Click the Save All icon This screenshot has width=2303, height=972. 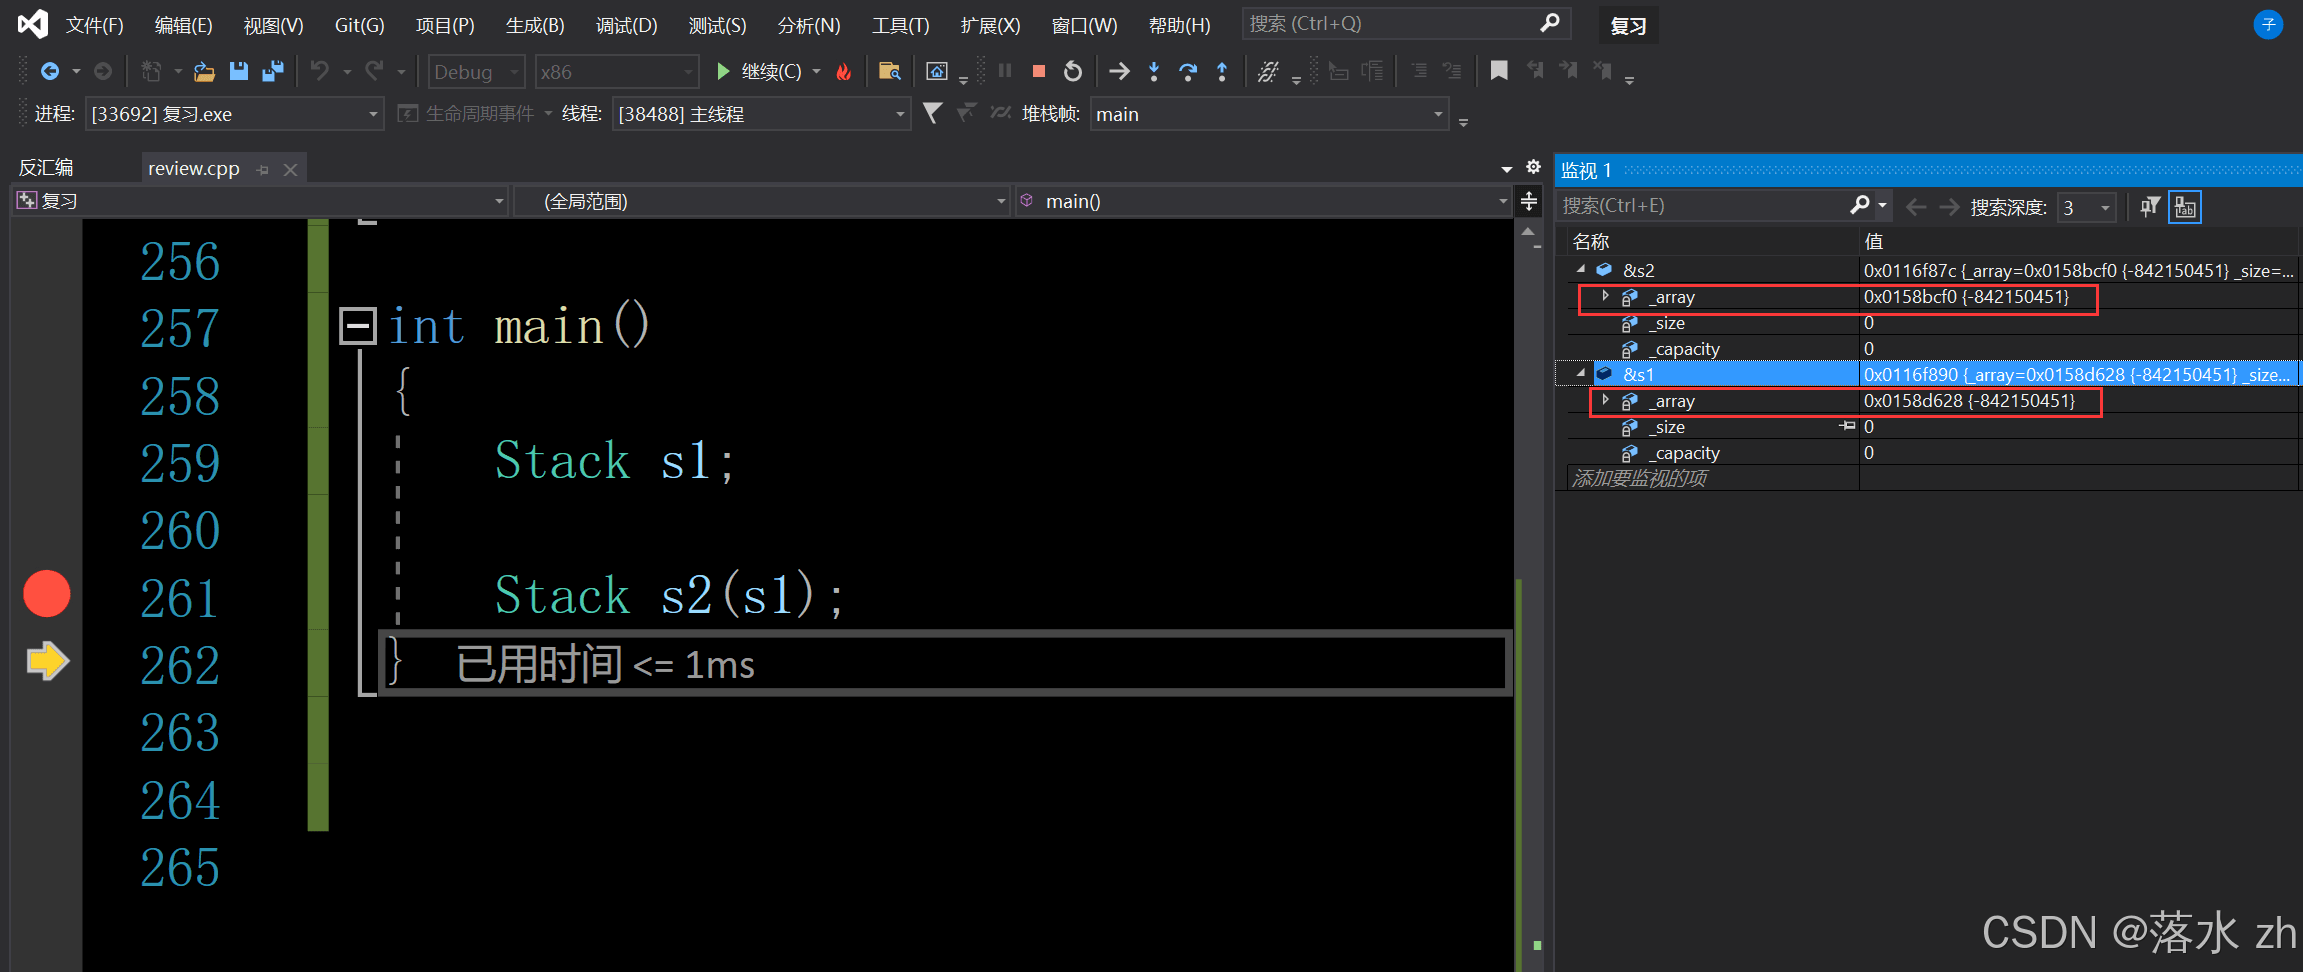pos(272,71)
